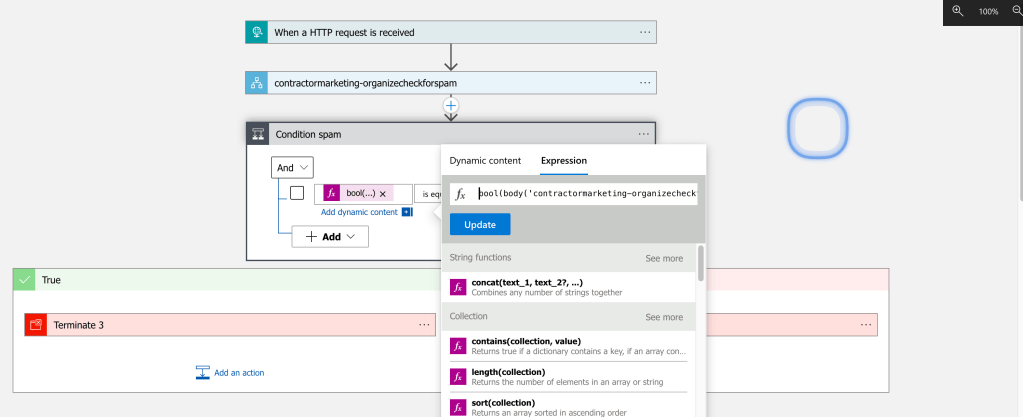See more Collection functions
This screenshot has height=417, width=1023.
pos(664,317)
